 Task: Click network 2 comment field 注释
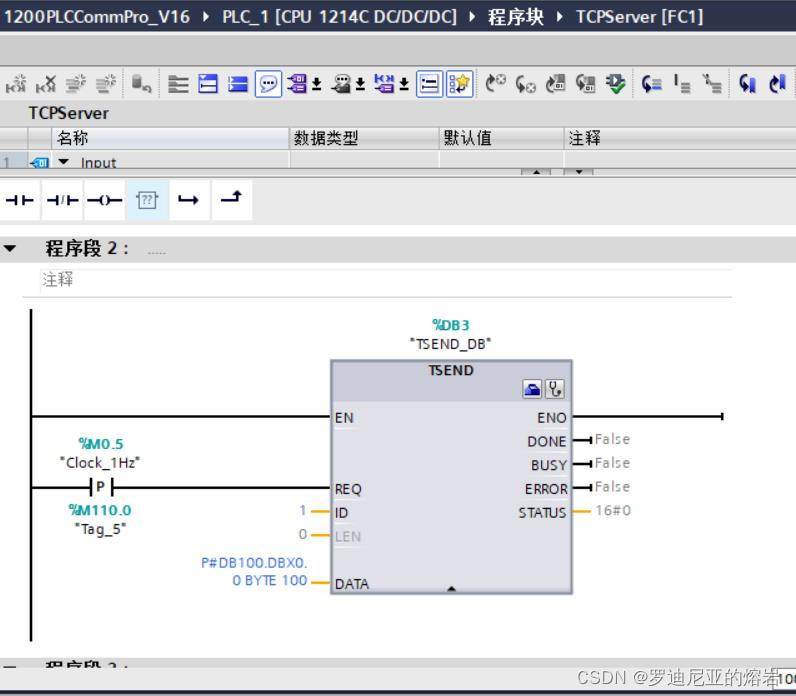[x=386, y=280]
